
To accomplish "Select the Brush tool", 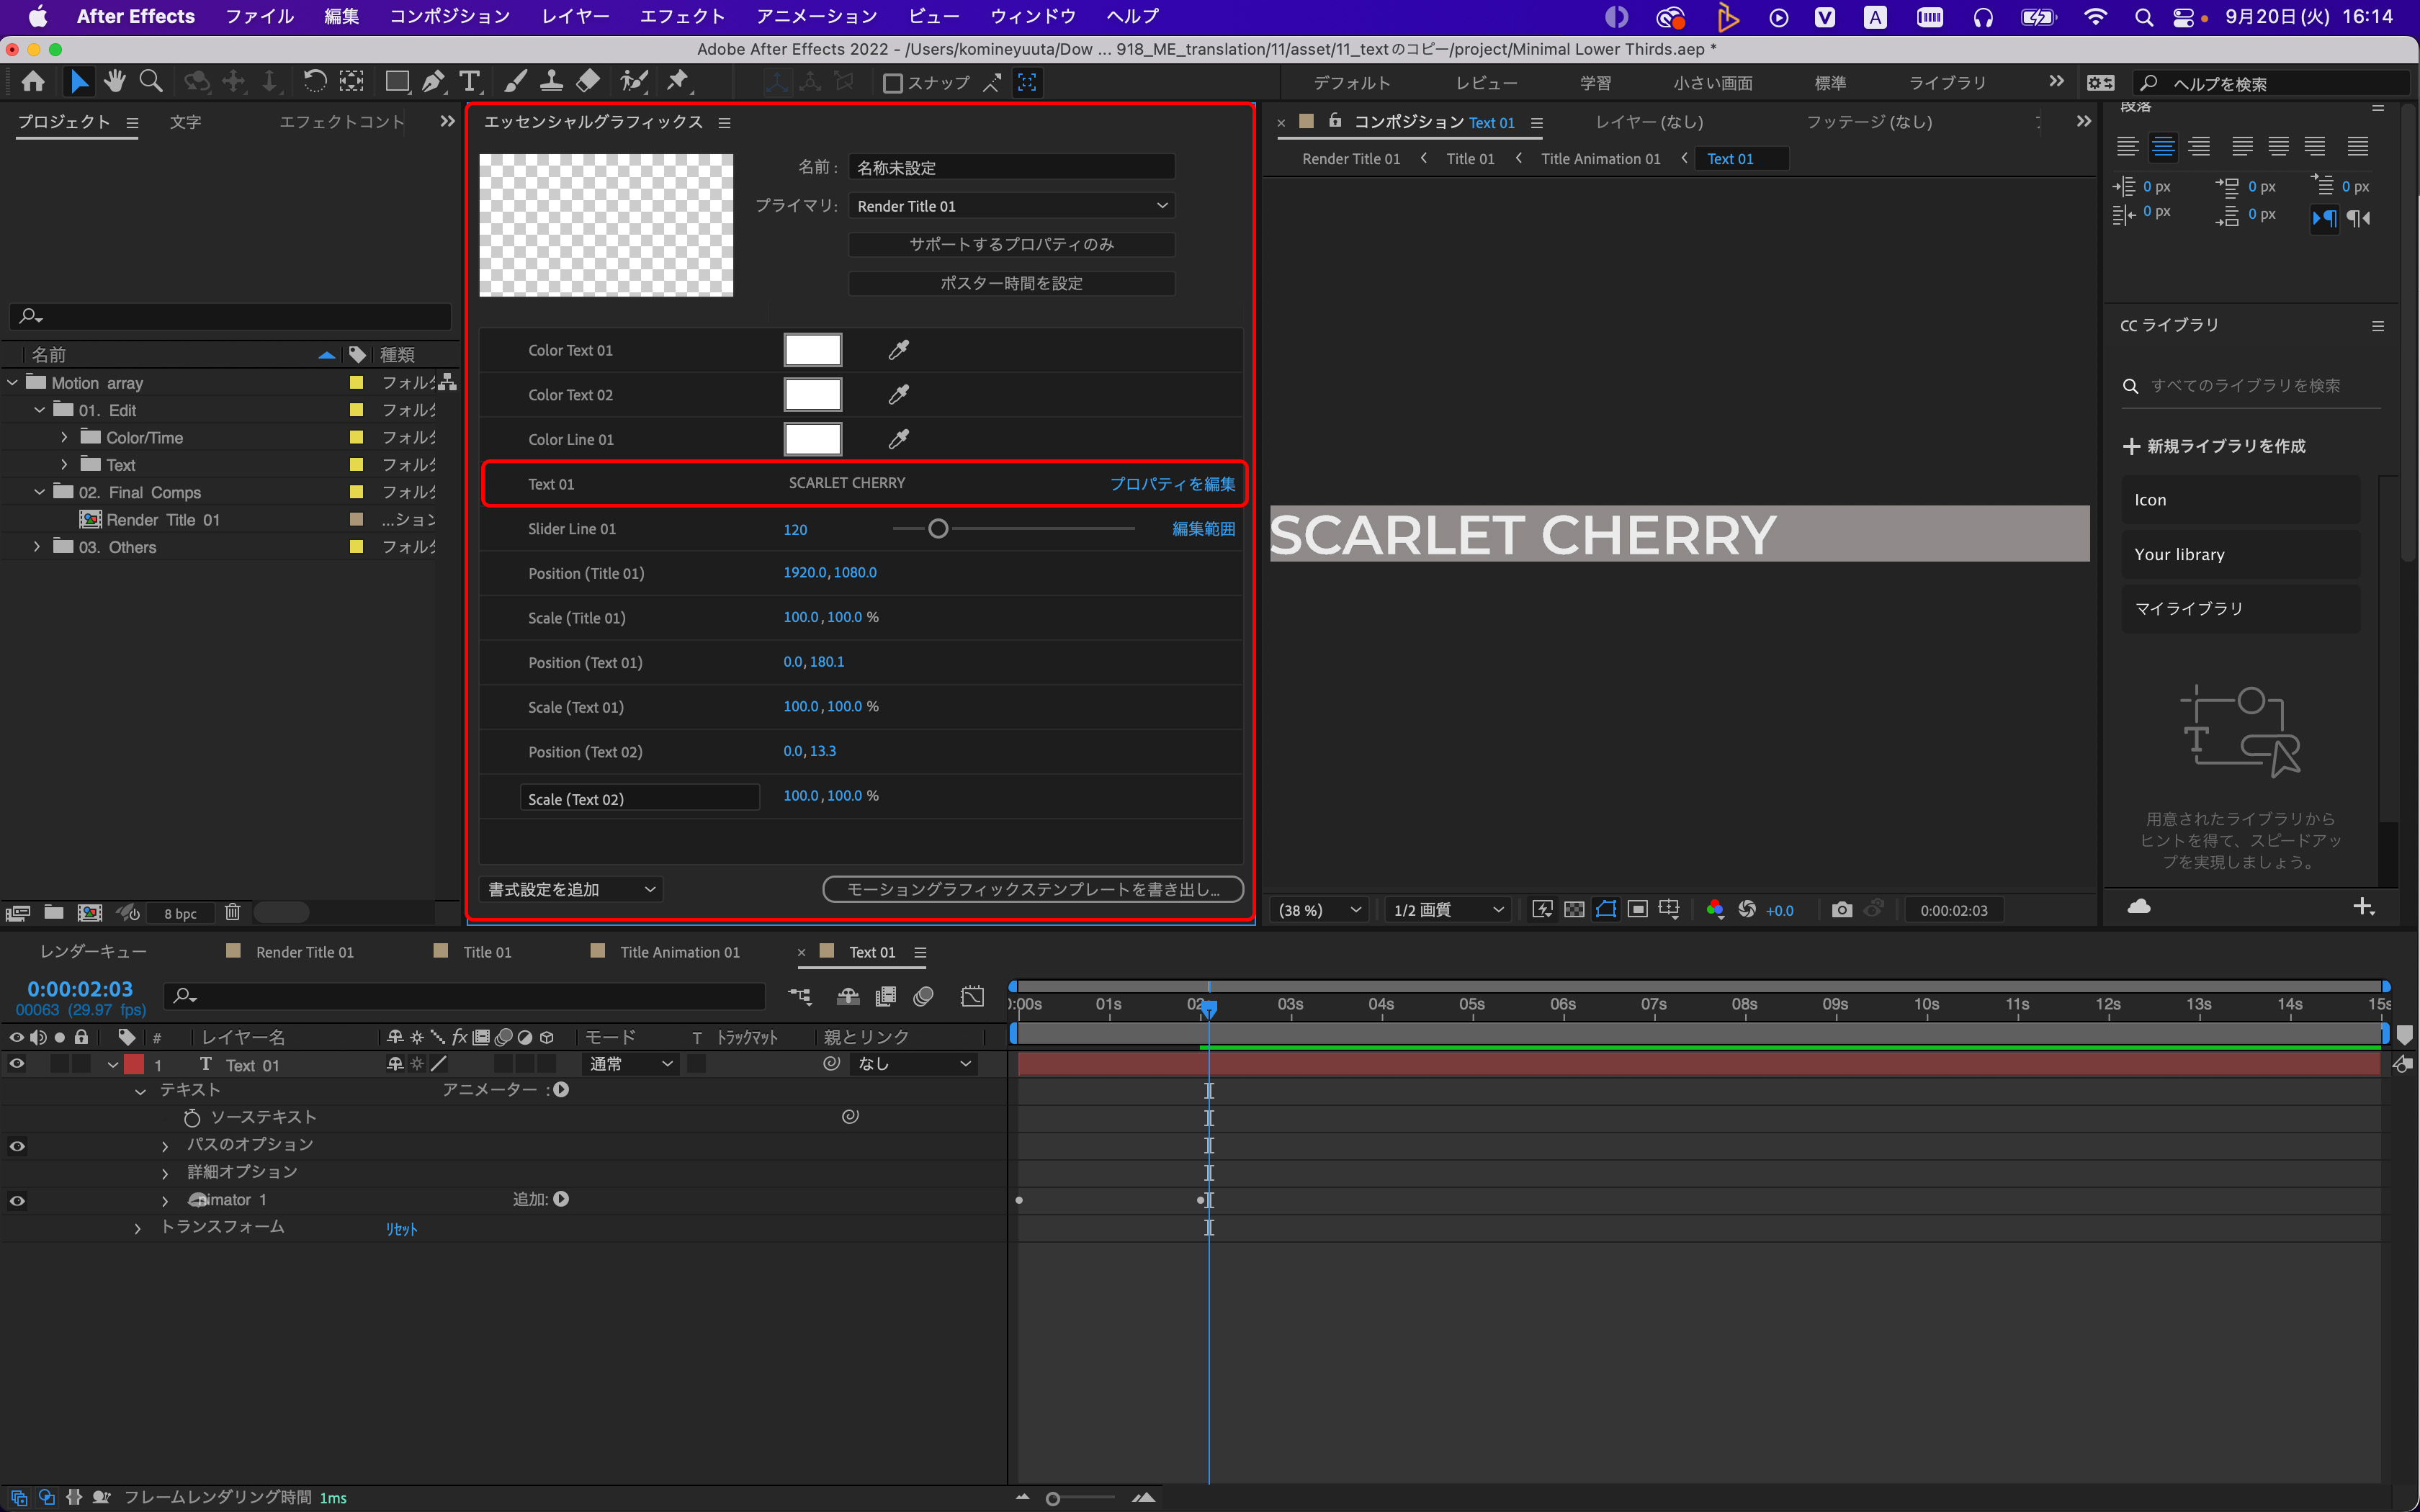I will point(515,82).
